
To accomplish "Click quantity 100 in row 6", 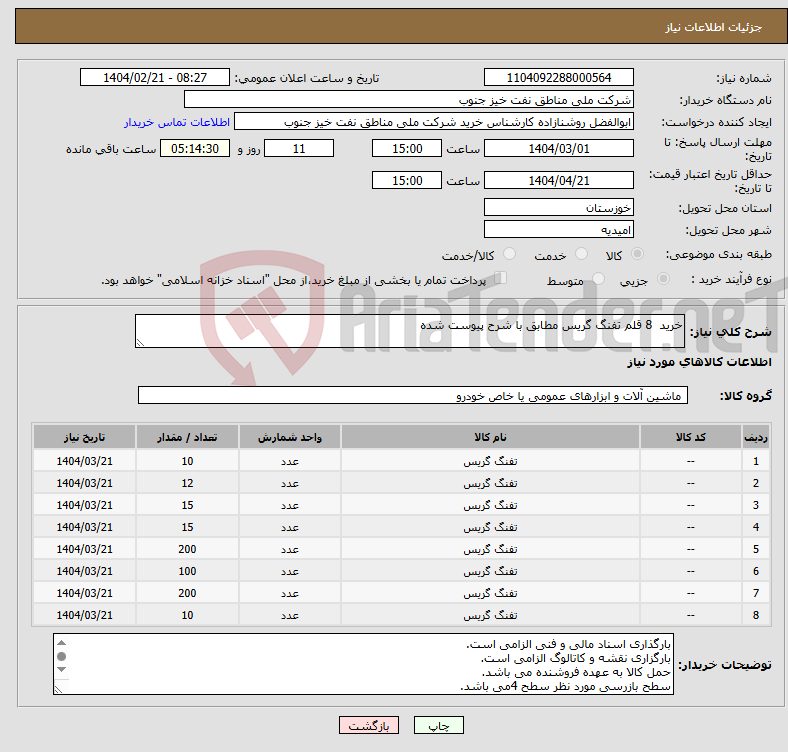I will point(187,571).
